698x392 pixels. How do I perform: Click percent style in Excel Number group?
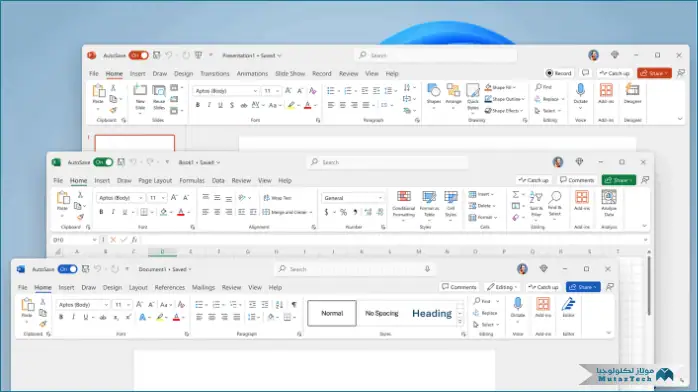(x=343, y=212)
